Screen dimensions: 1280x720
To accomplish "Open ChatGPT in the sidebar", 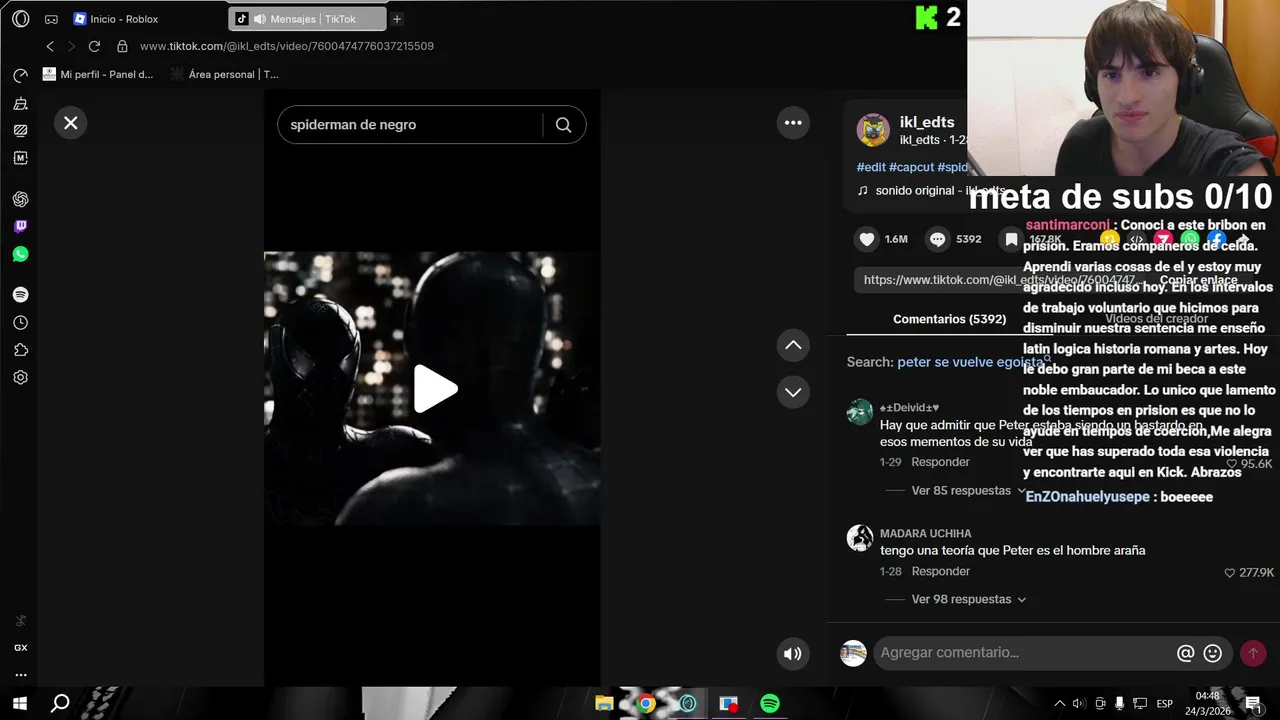I will click(x=20, y=199).
